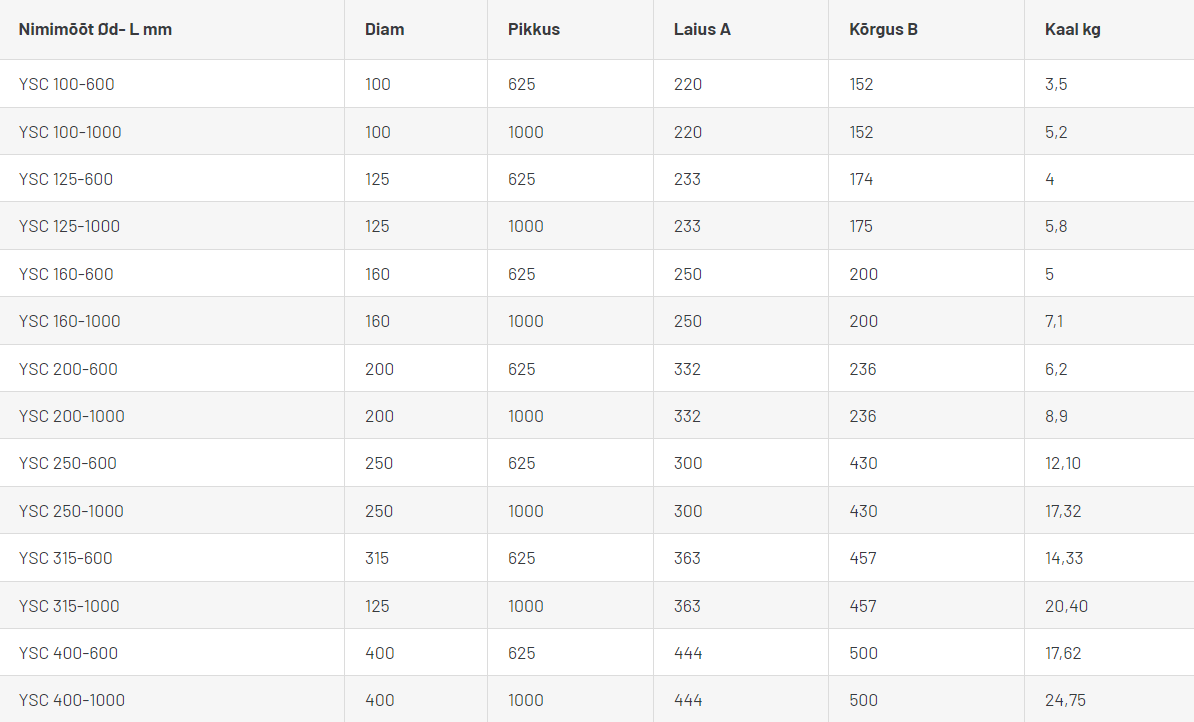1194x722 pixels.
Task: Click the Nimimõõt Ød- L mm column header
Action: point(95,29)
